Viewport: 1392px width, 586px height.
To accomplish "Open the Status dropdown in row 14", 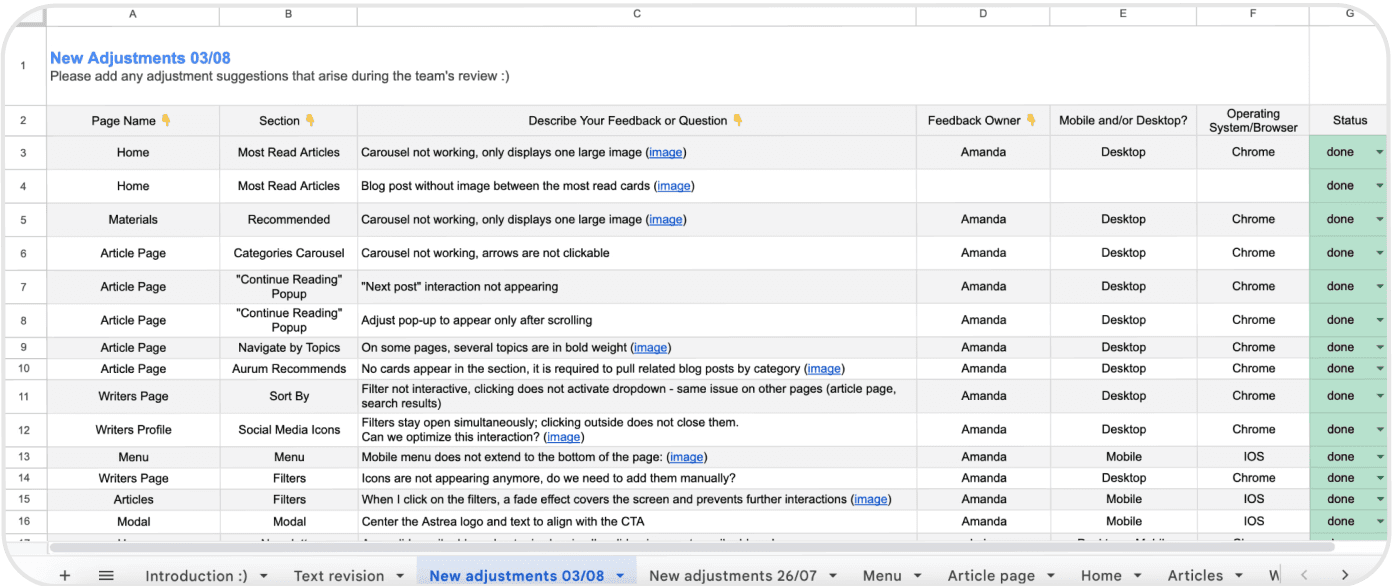I will coord(1380,478).
